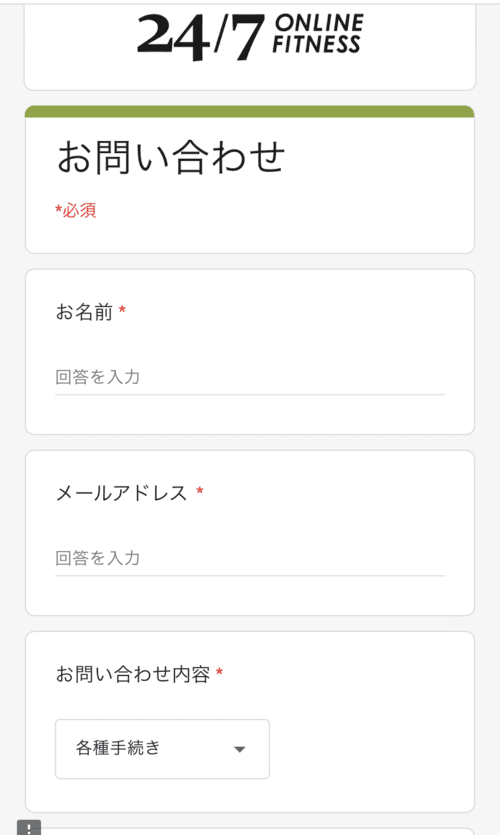Click the dropdown arrow beside 各種手続き
The width and height of the screenshot is (500, 835).
point(240,749)
